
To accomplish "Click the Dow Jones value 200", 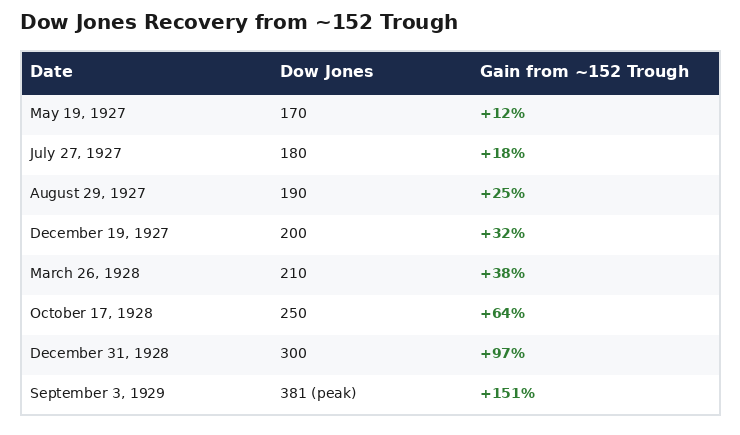I will pos(293,234).
